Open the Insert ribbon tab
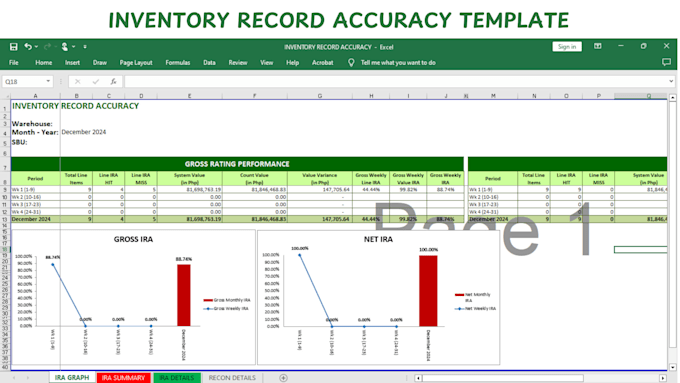This screenshot has height=383, width=680. coord(72,62)
